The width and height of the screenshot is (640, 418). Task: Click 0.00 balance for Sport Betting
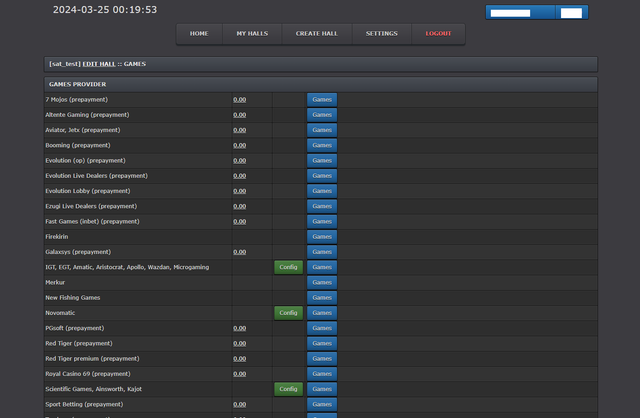pos(240,404)
